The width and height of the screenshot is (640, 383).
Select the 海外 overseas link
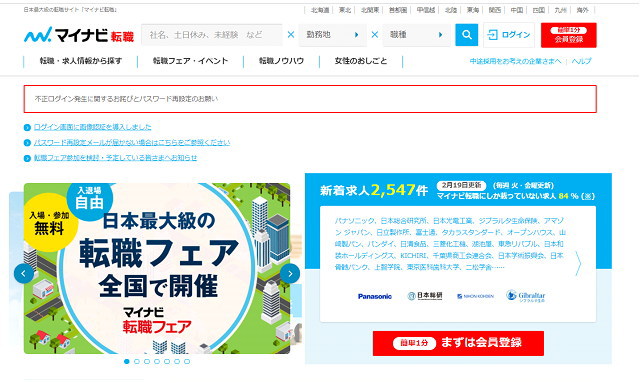pyautogui.click(x=582, y=10)
